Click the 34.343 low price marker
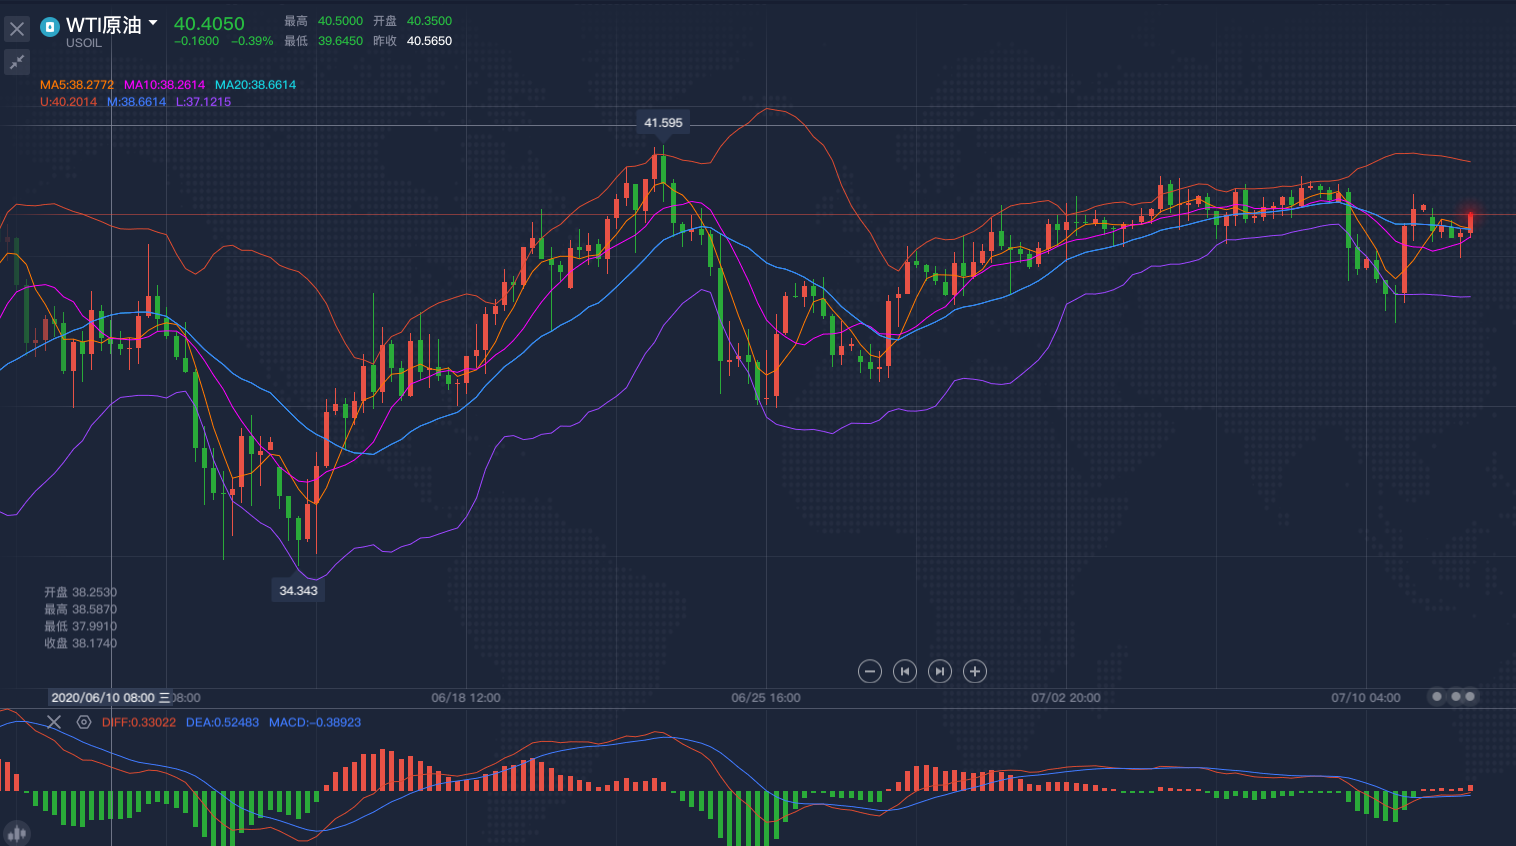This screenshot has height=846, width=1516. pyautogui.click(x=298, y=591)
